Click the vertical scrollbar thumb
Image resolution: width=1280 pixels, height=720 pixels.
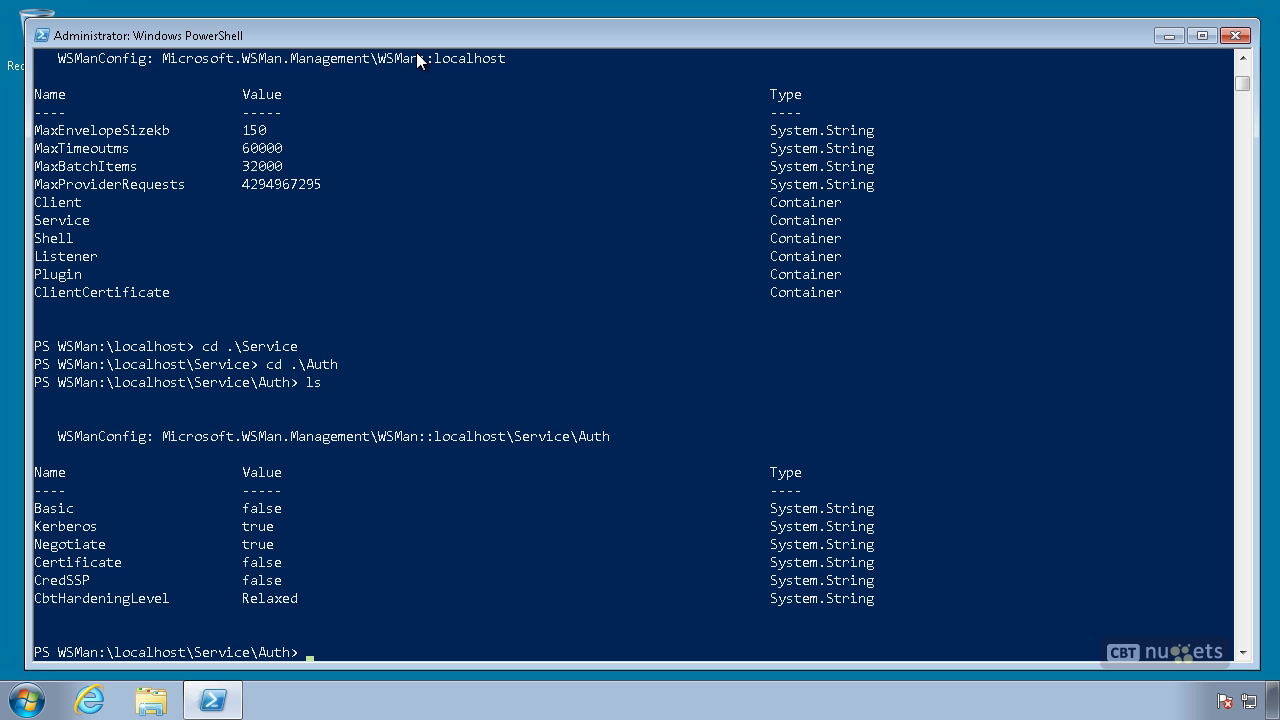click(1242, 83)
